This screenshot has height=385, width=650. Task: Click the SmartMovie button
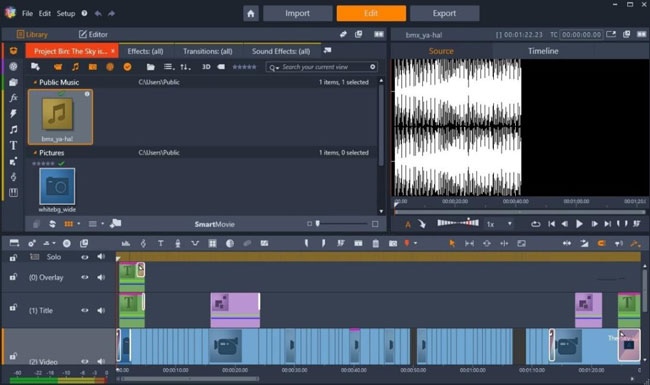point(215,224)
